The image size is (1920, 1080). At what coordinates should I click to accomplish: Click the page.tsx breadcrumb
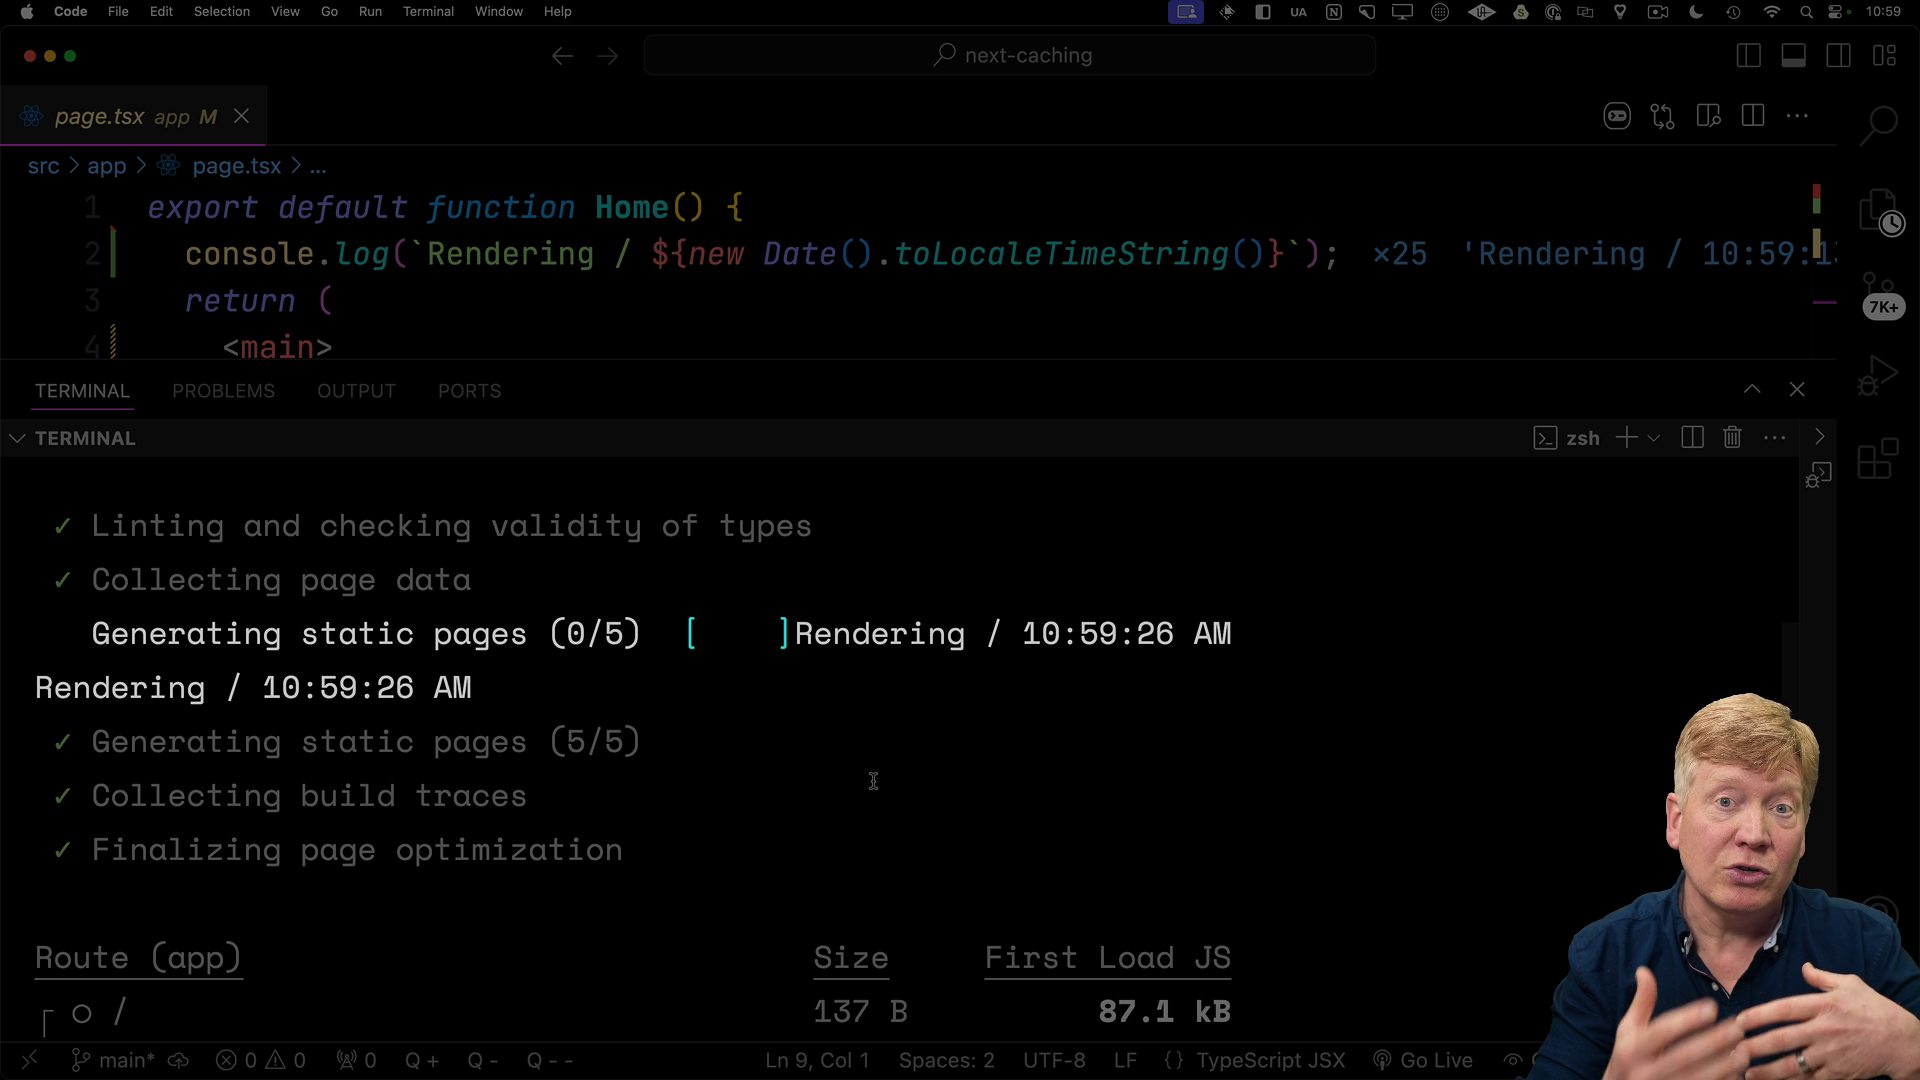tap(236, 166)
